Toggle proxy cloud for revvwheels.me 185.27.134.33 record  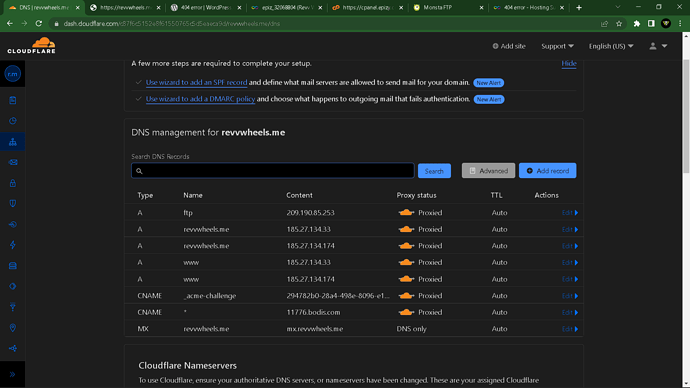point(406,229)
